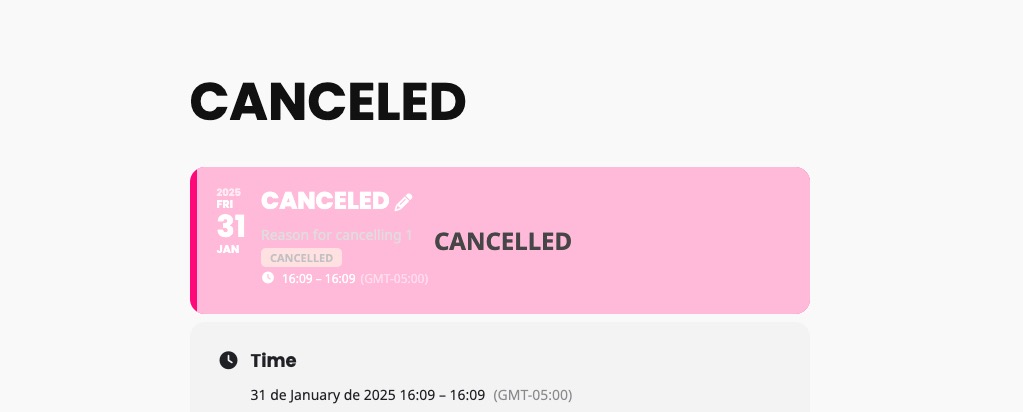Click the white 16:09 – 16:09 time in card

click(318, 279)
